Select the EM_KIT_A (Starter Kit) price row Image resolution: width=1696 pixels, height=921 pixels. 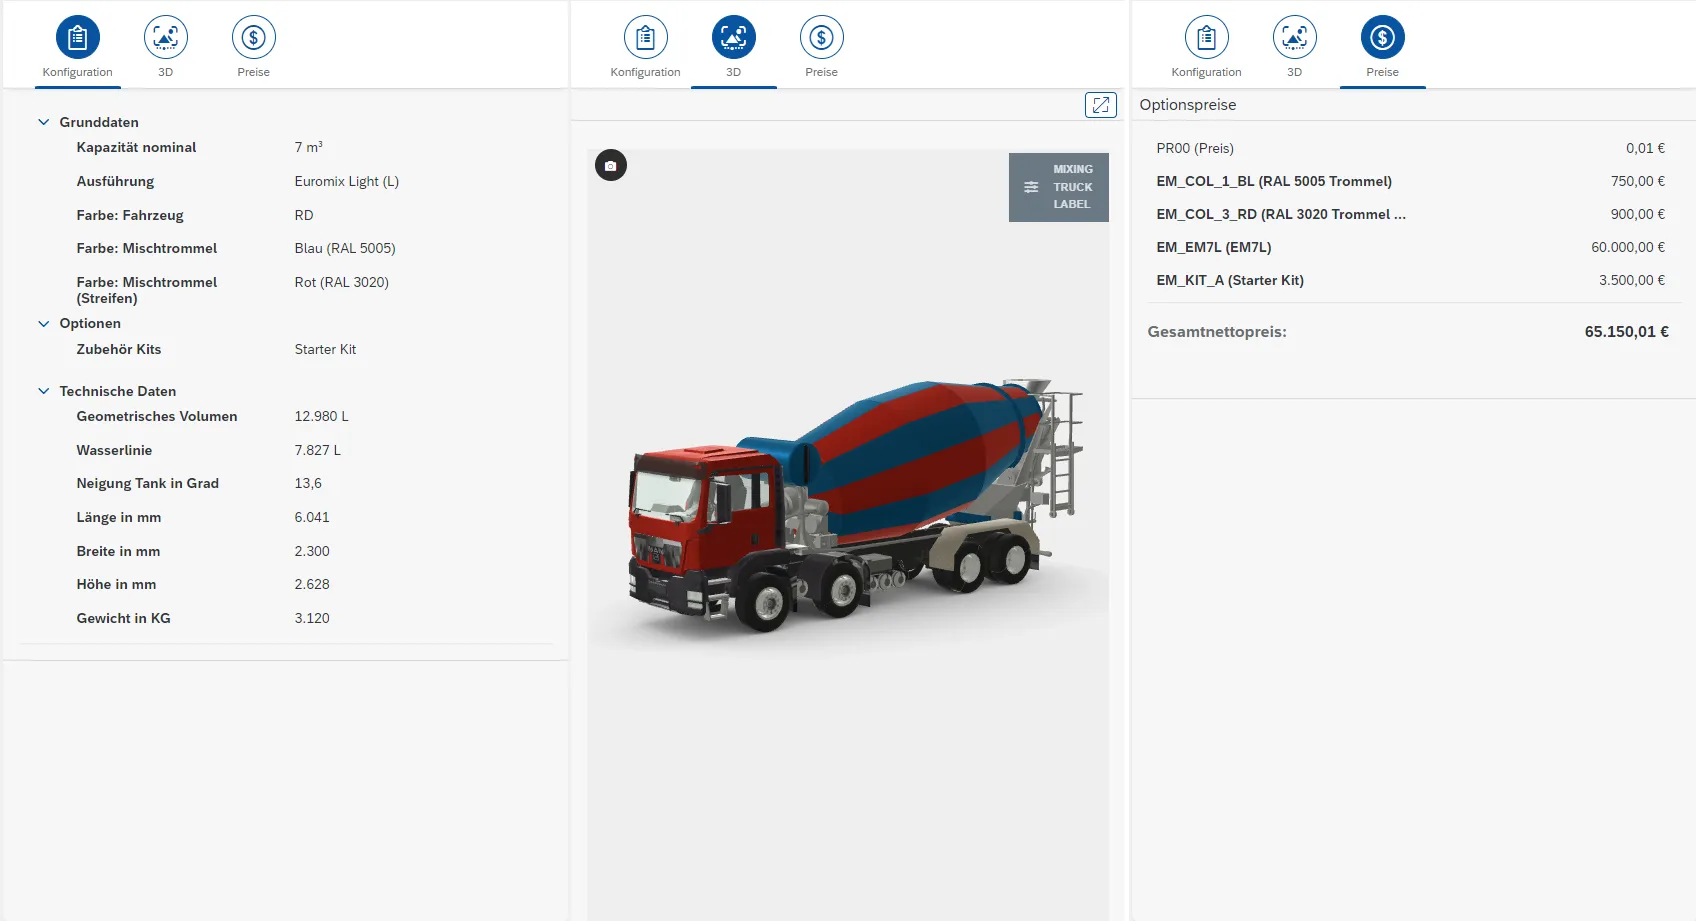(x=1229, y=281)
